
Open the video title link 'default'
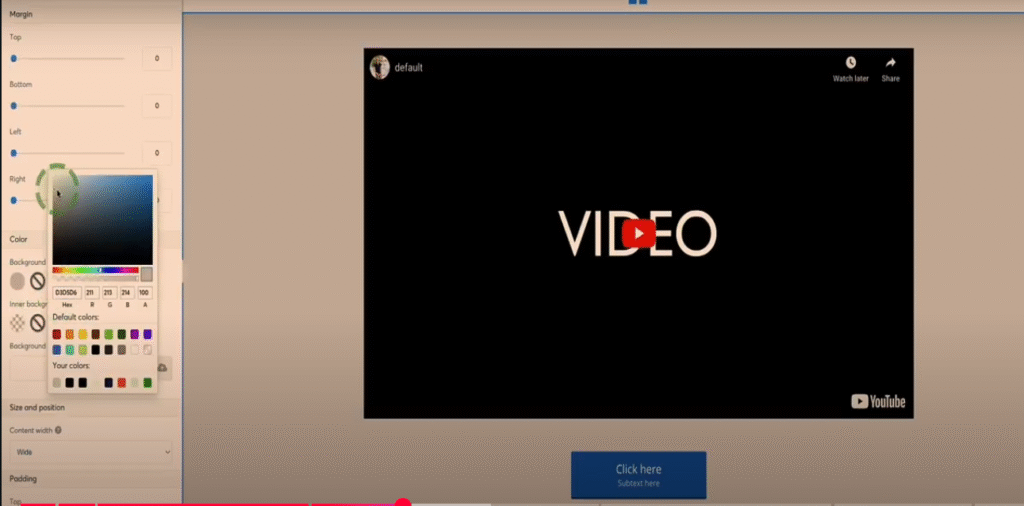click(409, 67)
